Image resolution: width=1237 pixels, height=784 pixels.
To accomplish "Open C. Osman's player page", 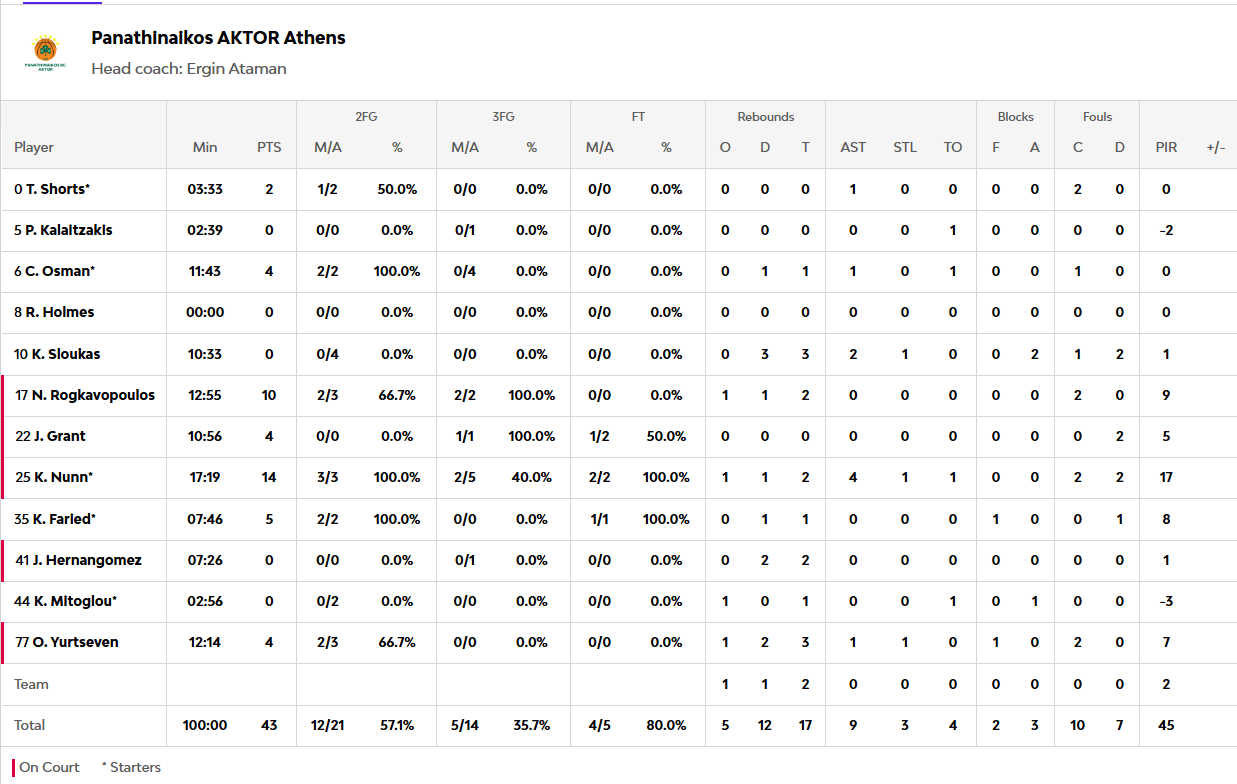I will [59, 271].
